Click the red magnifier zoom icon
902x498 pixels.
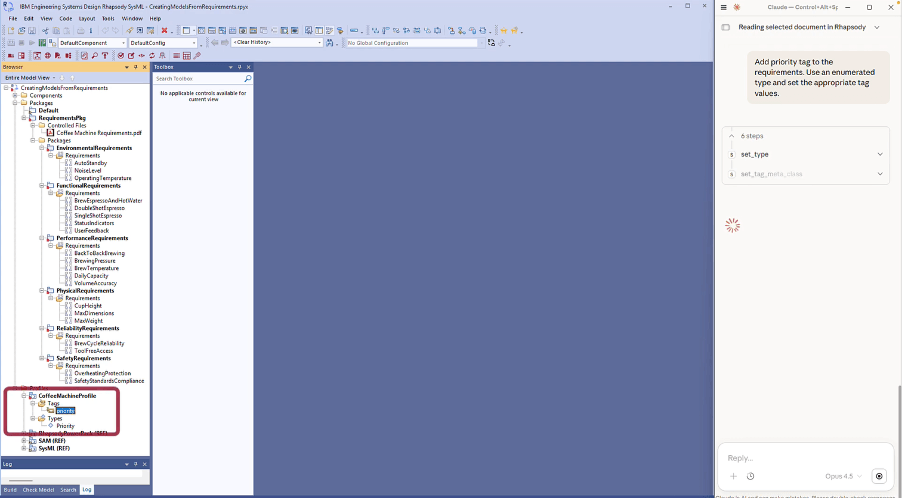95,55
